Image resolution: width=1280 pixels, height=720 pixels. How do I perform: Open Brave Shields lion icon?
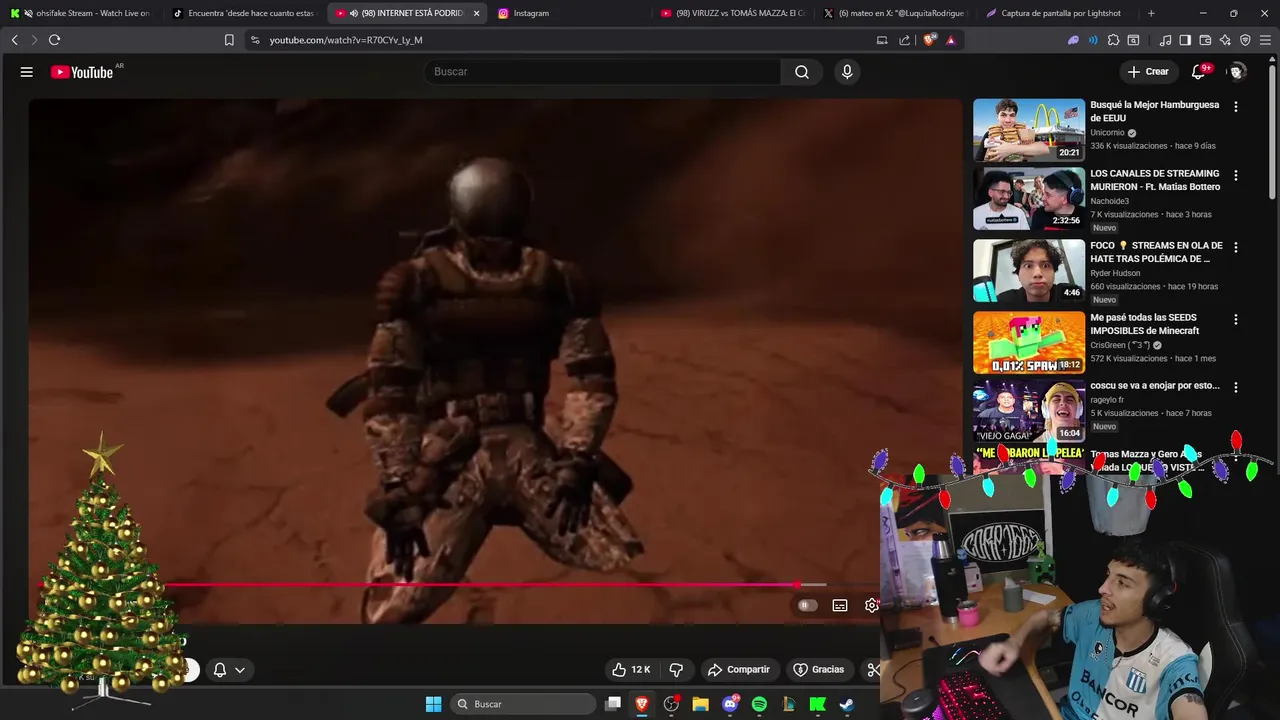click(x=929, y=40)
